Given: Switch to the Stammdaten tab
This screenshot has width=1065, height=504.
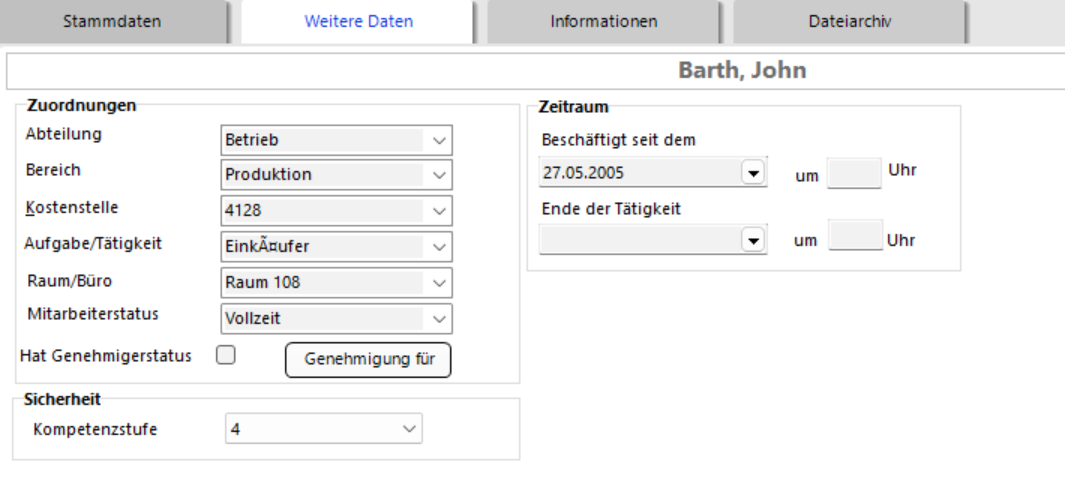Looking at the screenshot, I should [x=113, y=21].
